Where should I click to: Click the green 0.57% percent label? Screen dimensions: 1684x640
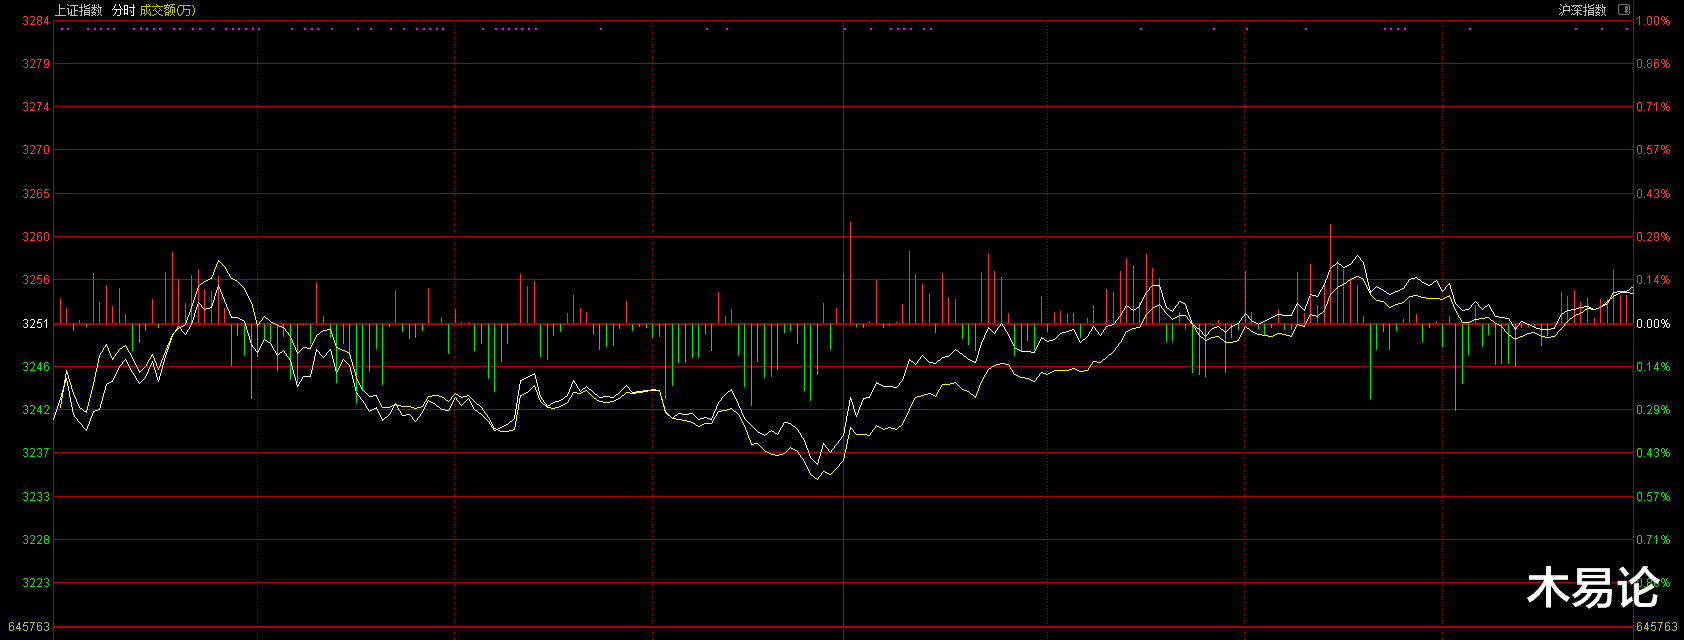(1653, 497)
